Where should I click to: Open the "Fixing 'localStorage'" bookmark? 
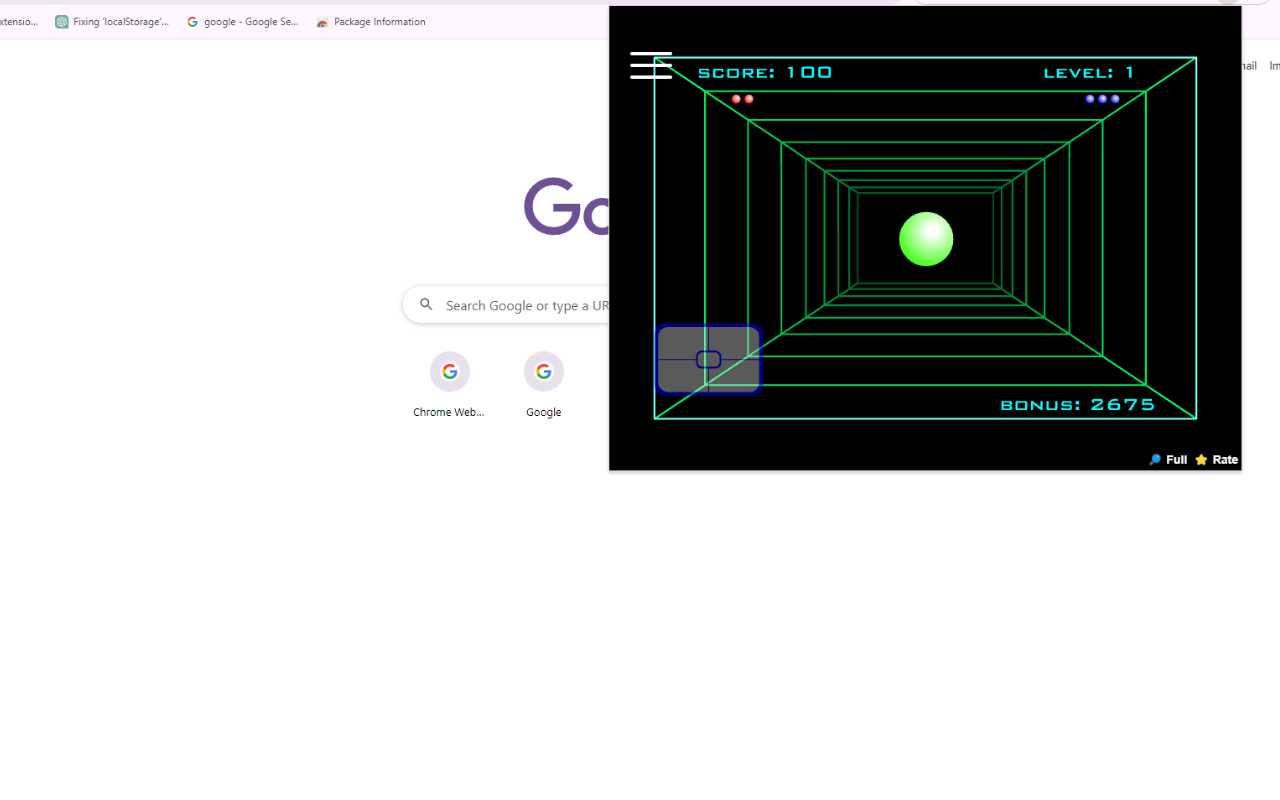pos(113,22)
